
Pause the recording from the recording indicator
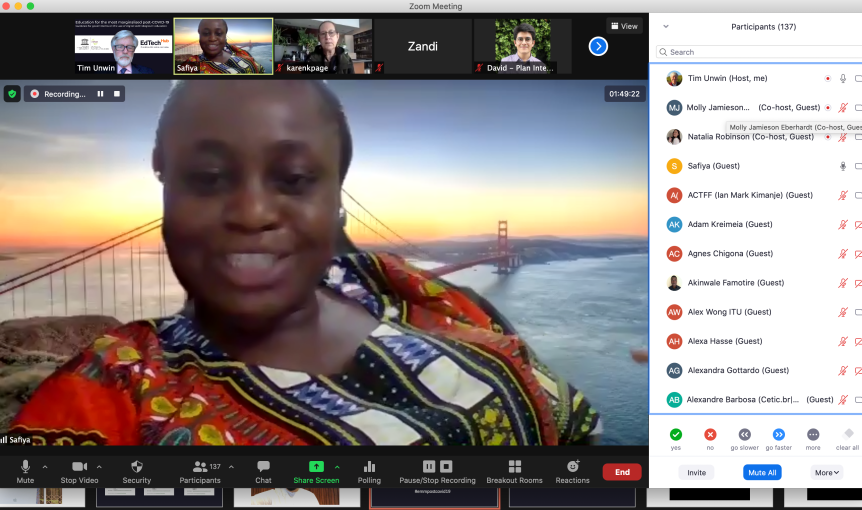(100, 94)
